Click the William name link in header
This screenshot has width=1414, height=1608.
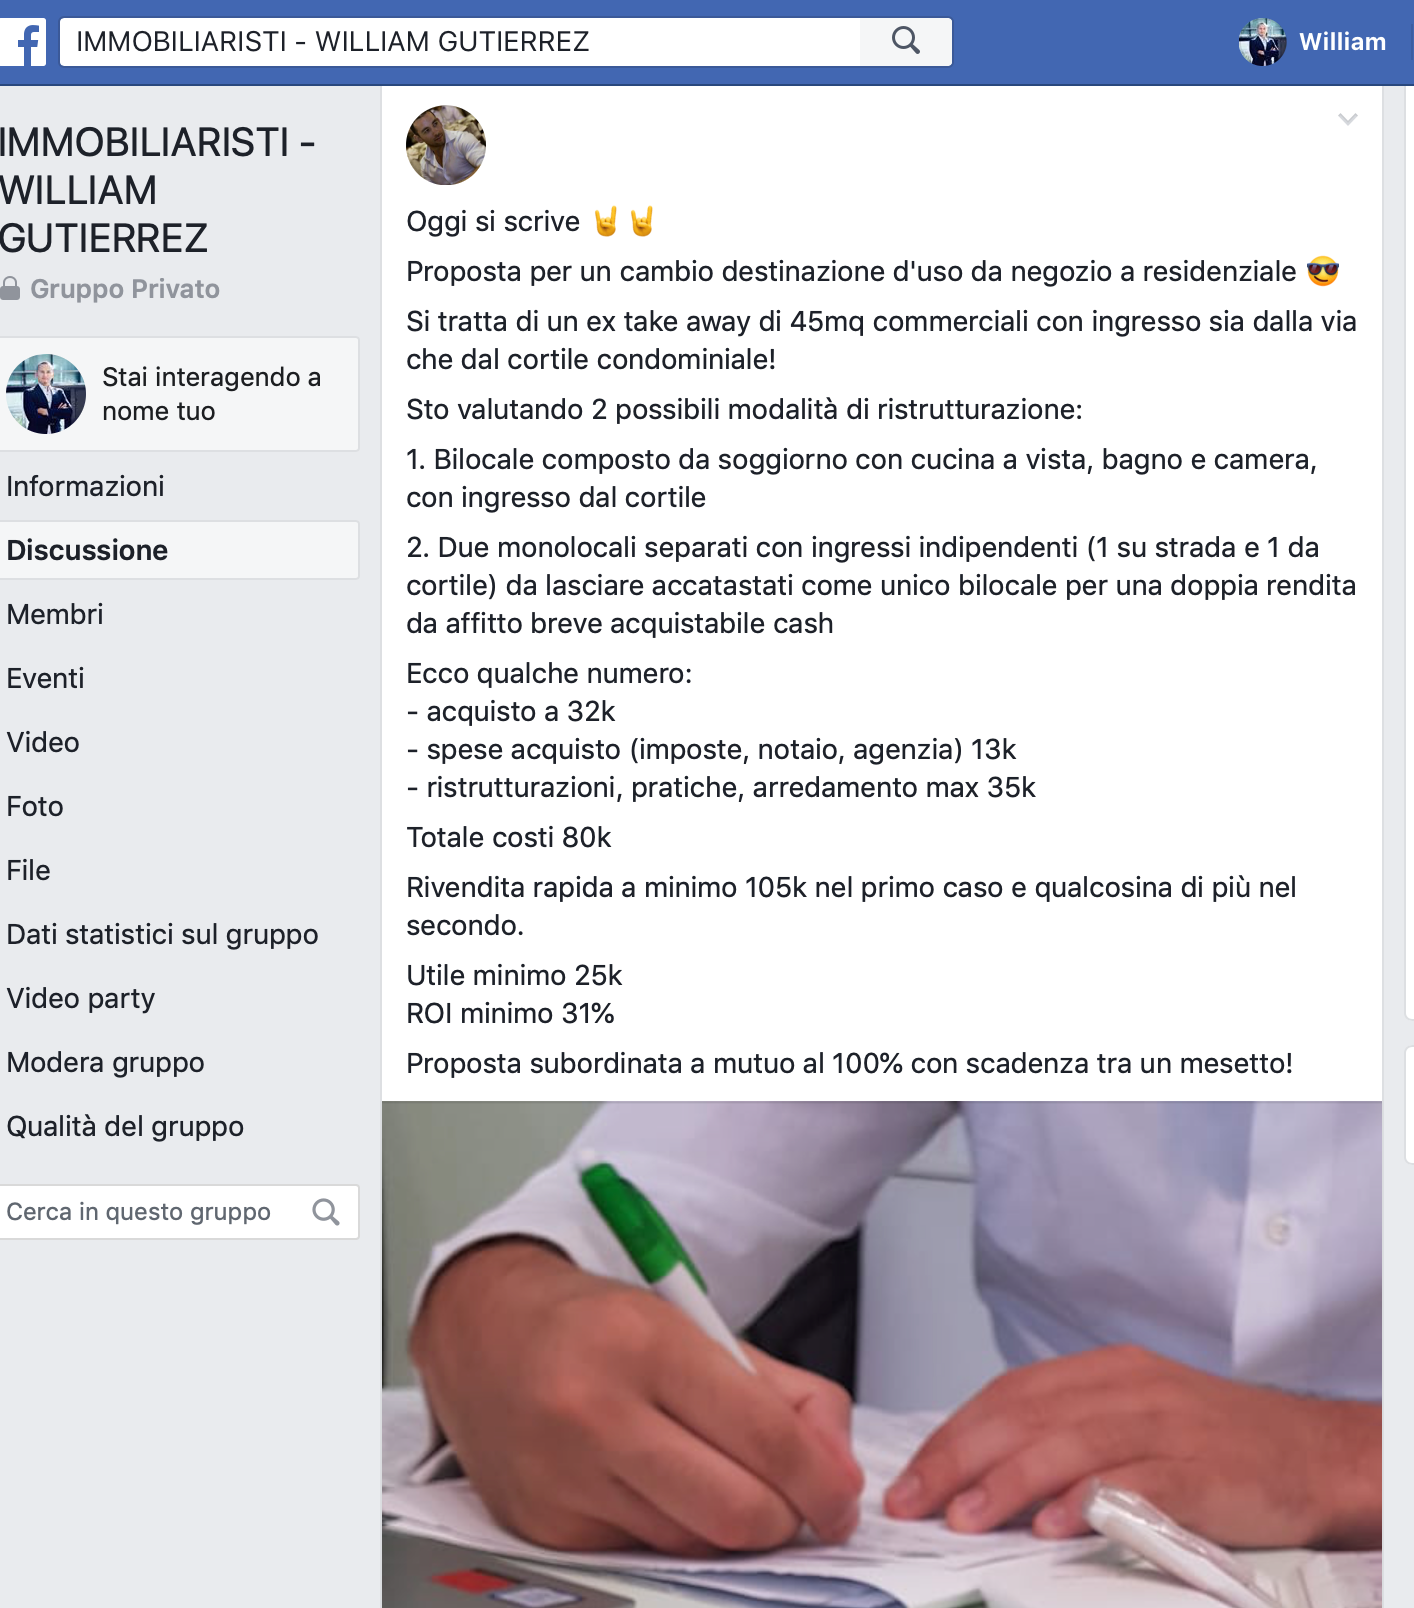click(x=1342, y=42)
